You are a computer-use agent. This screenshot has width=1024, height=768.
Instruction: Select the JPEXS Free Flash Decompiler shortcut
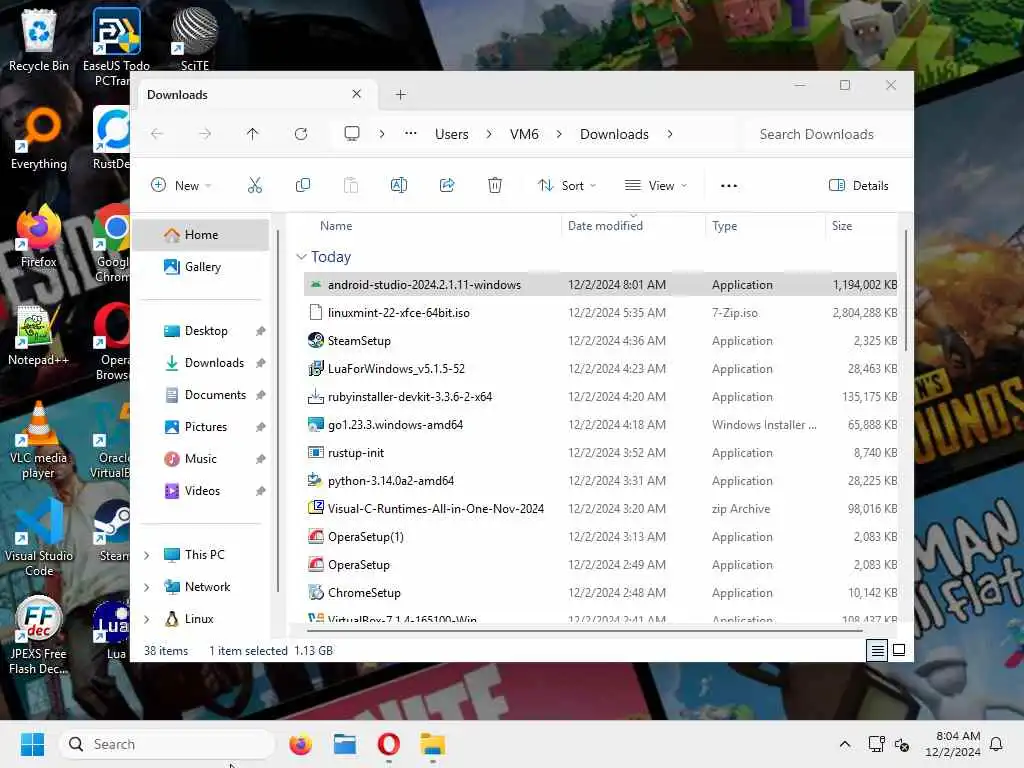[x=39, y=635]
